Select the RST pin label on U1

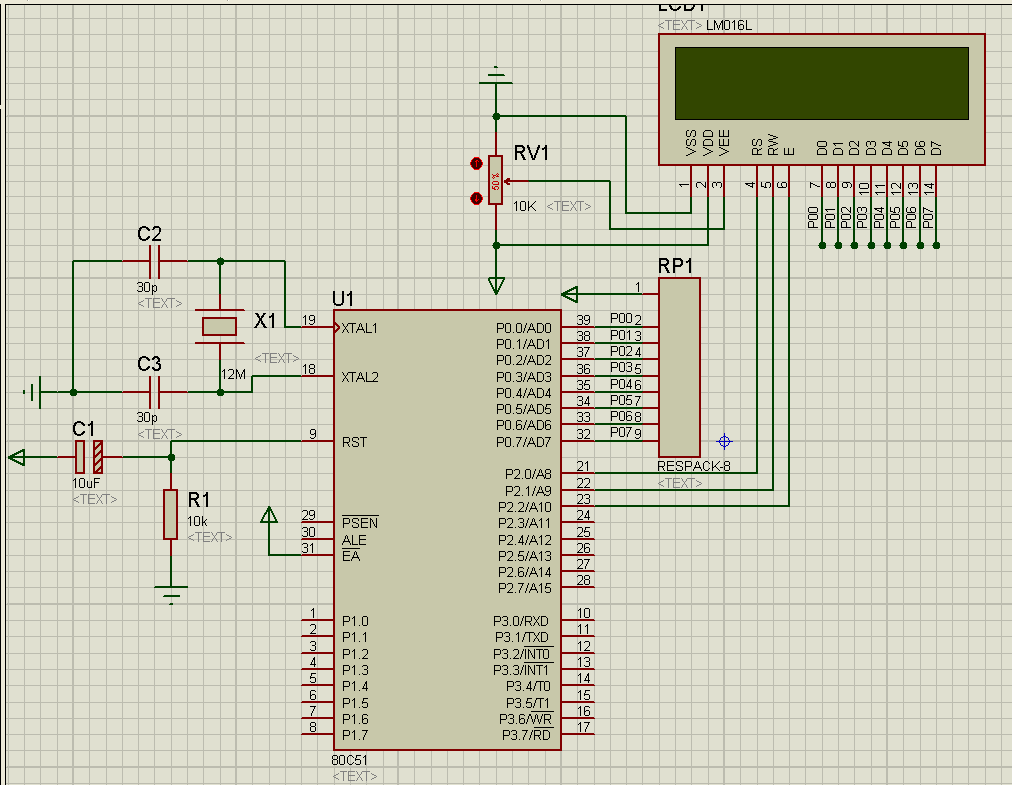pyautogui.click(x=354, y=442)
